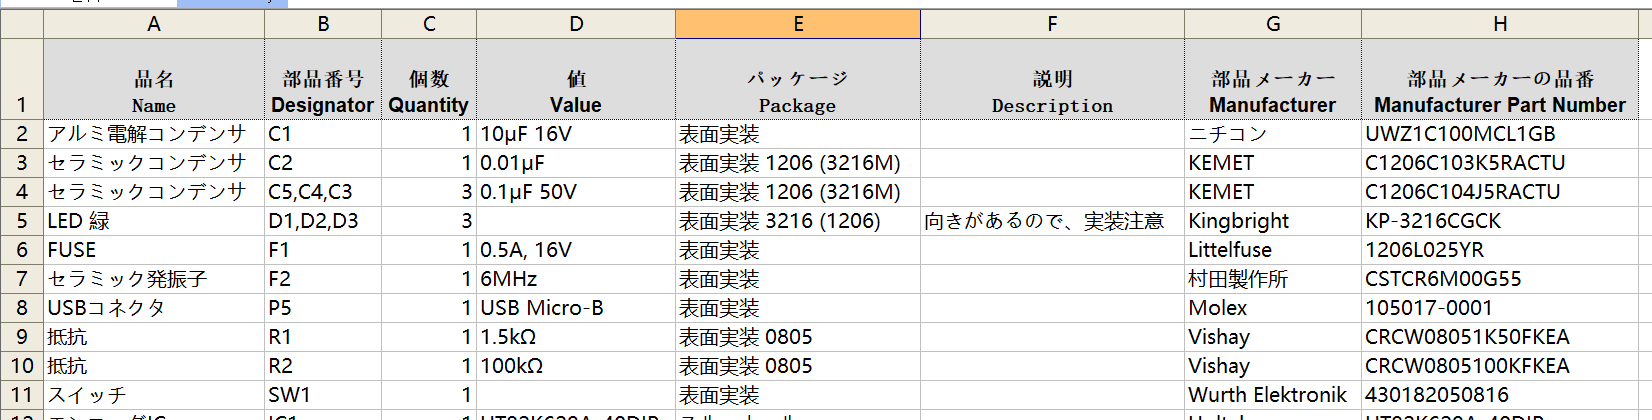Select part number 430182050816
Viewport: 1652px width, 420px height.
pos(1500,395)
